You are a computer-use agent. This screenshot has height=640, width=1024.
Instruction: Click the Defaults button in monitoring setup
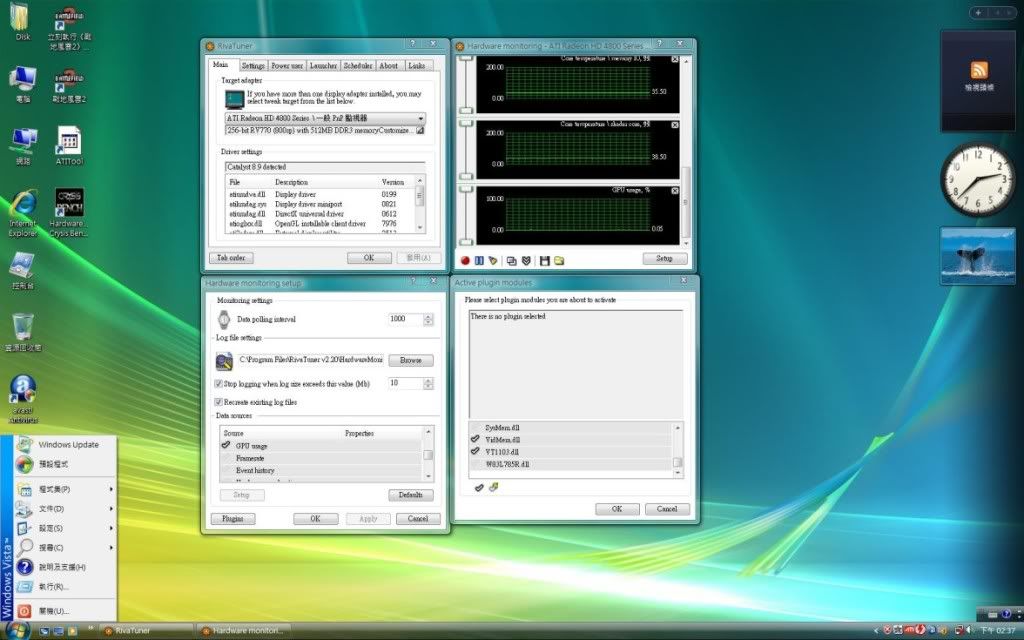click(x=411, y=495)
